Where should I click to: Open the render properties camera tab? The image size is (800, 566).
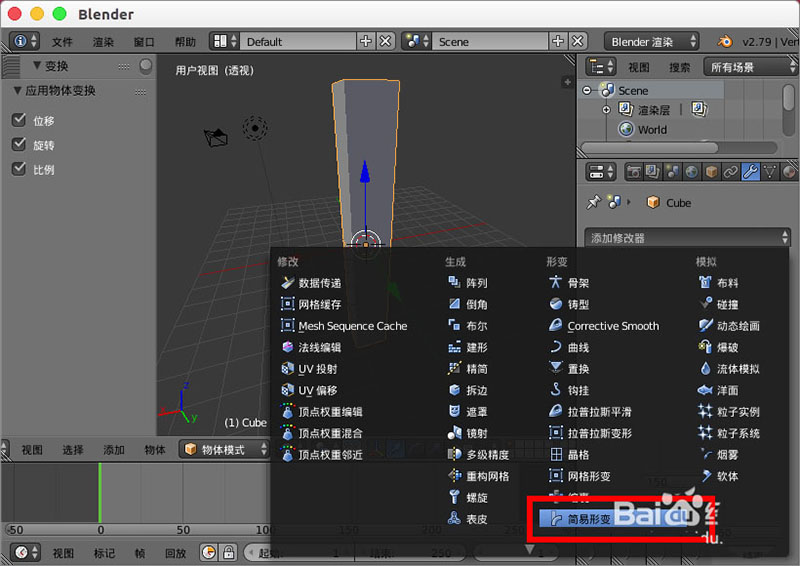pyautogui.click(x=634, y=172)
